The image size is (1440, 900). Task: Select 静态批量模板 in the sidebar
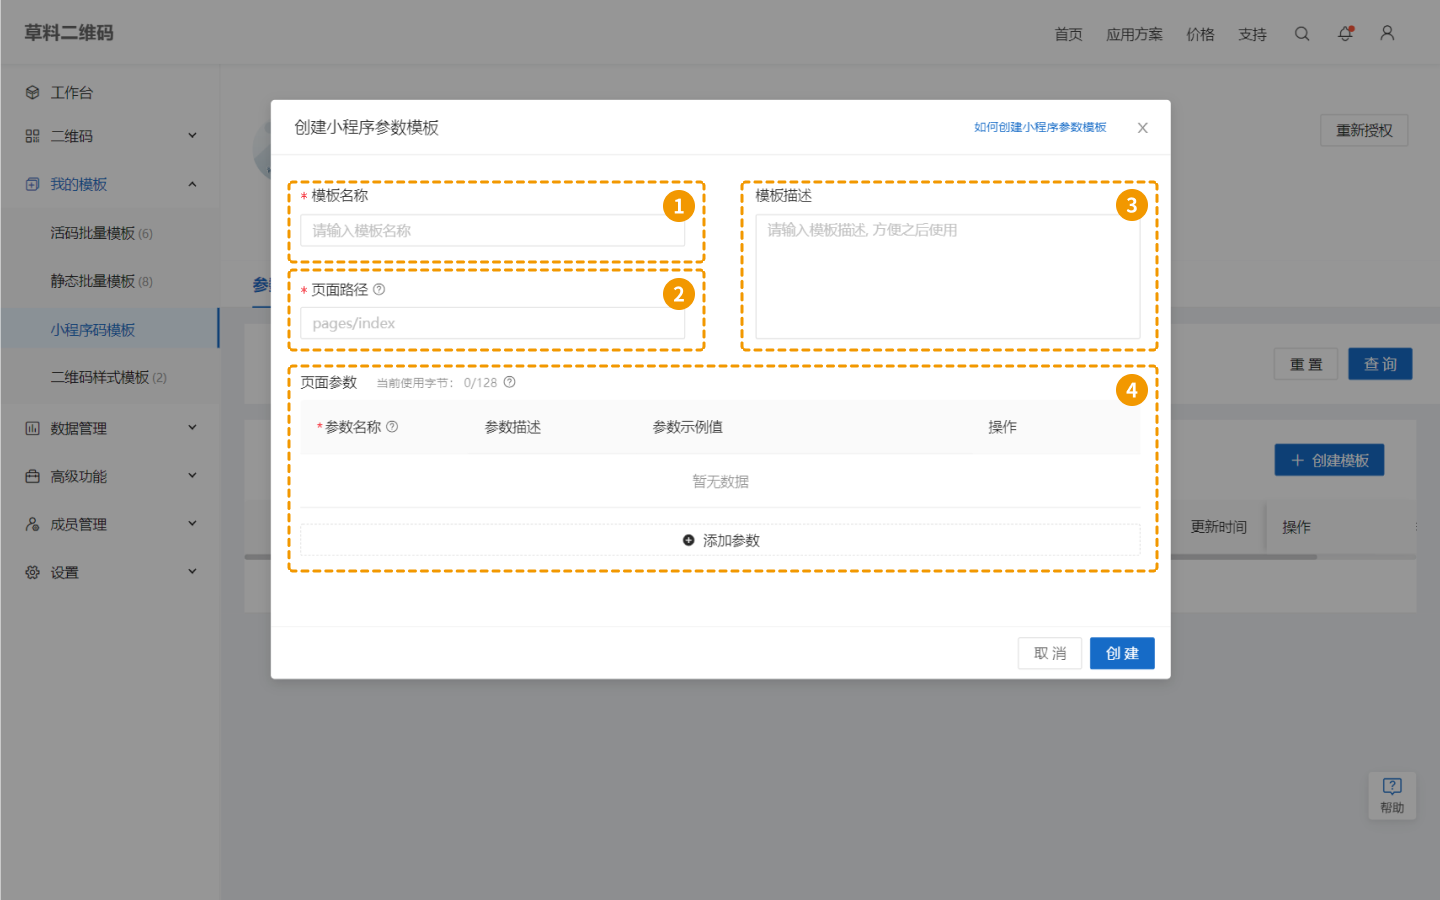point(110,281)
